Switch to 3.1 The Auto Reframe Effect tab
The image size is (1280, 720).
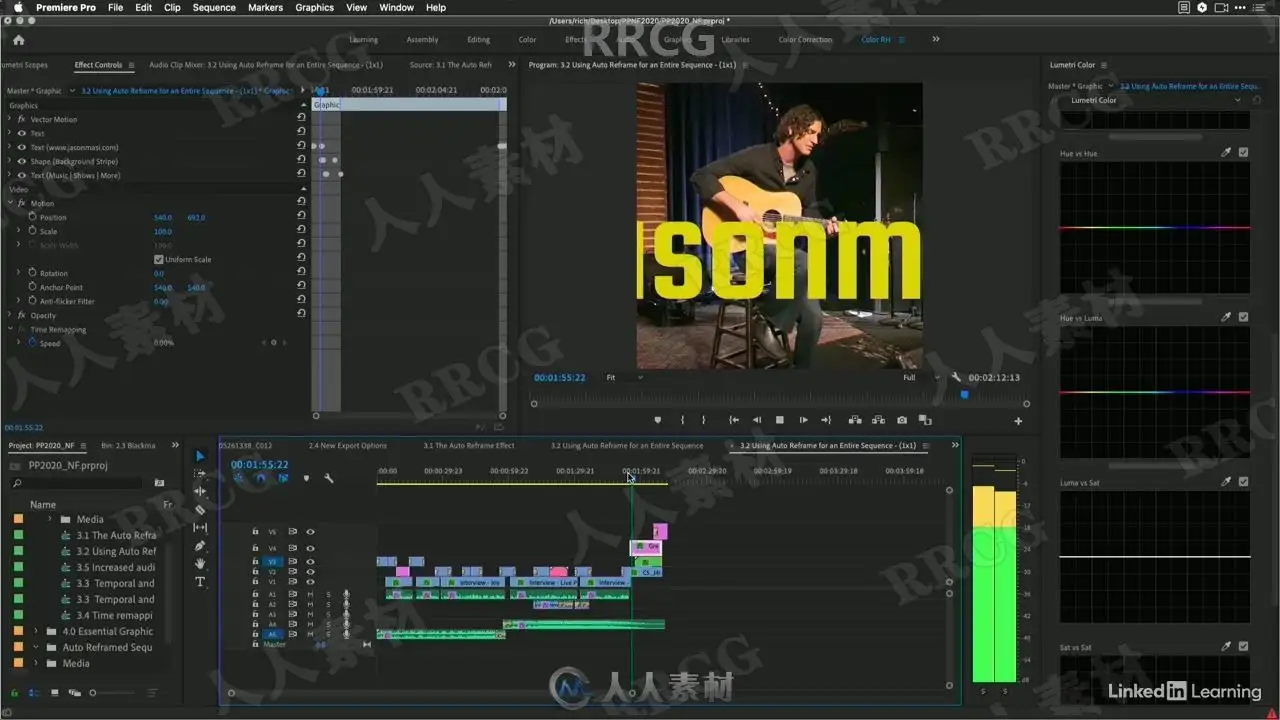[x=468, y=445]
